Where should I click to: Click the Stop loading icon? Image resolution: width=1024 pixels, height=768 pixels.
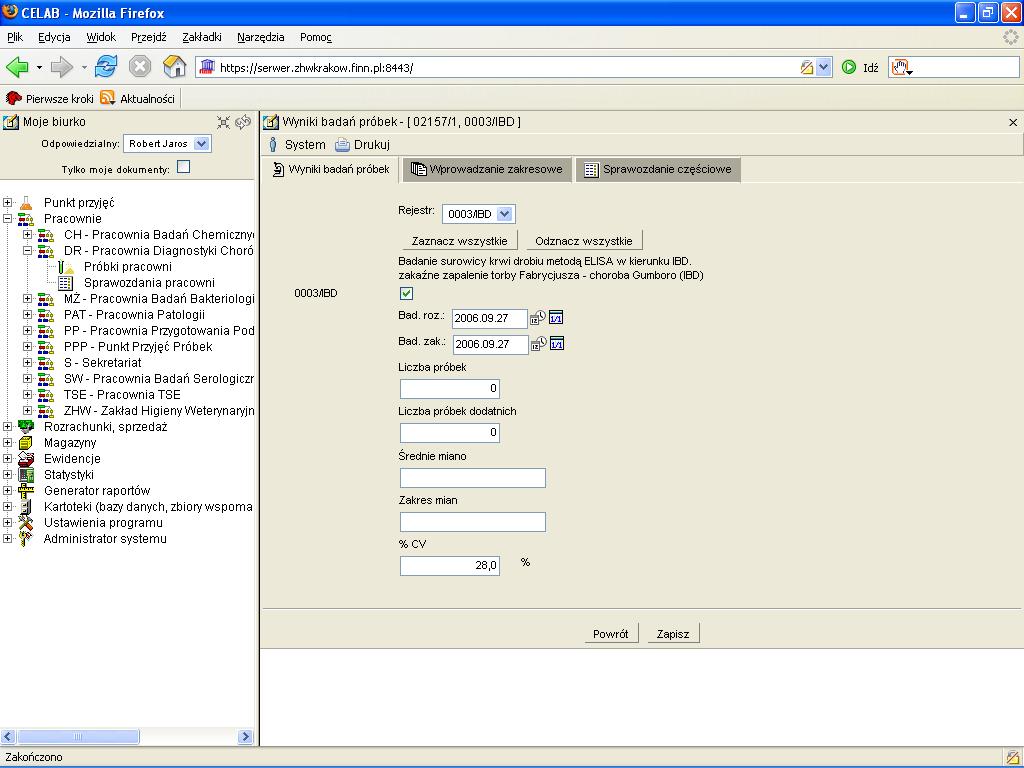140,67
